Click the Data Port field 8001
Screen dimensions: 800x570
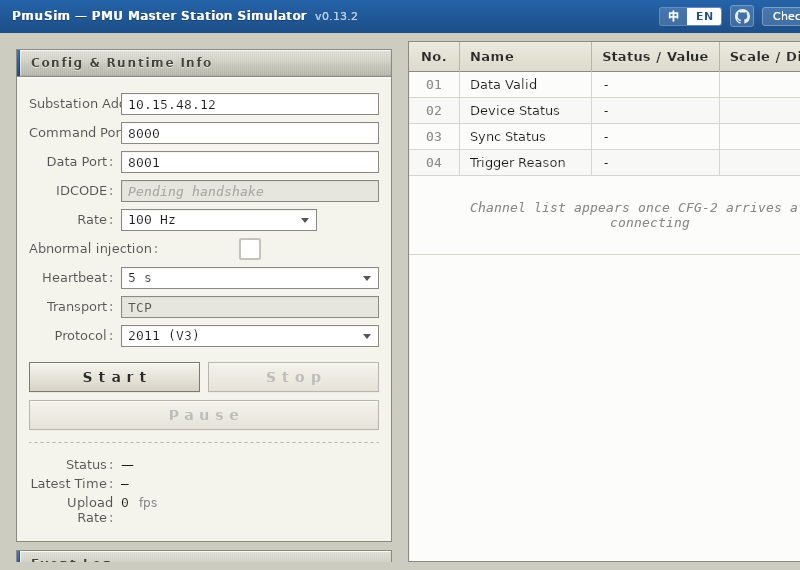[250, 162]
